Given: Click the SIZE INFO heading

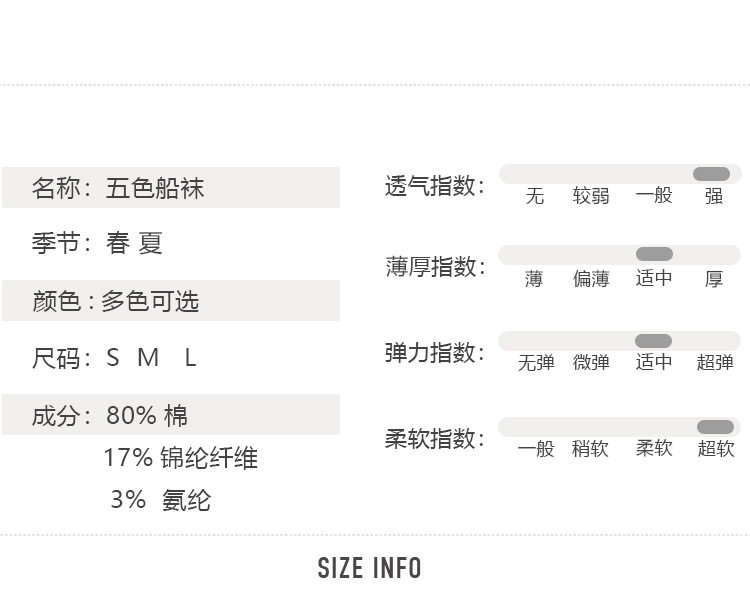Looking at the screenshot, I should click(x=369, y=568).
